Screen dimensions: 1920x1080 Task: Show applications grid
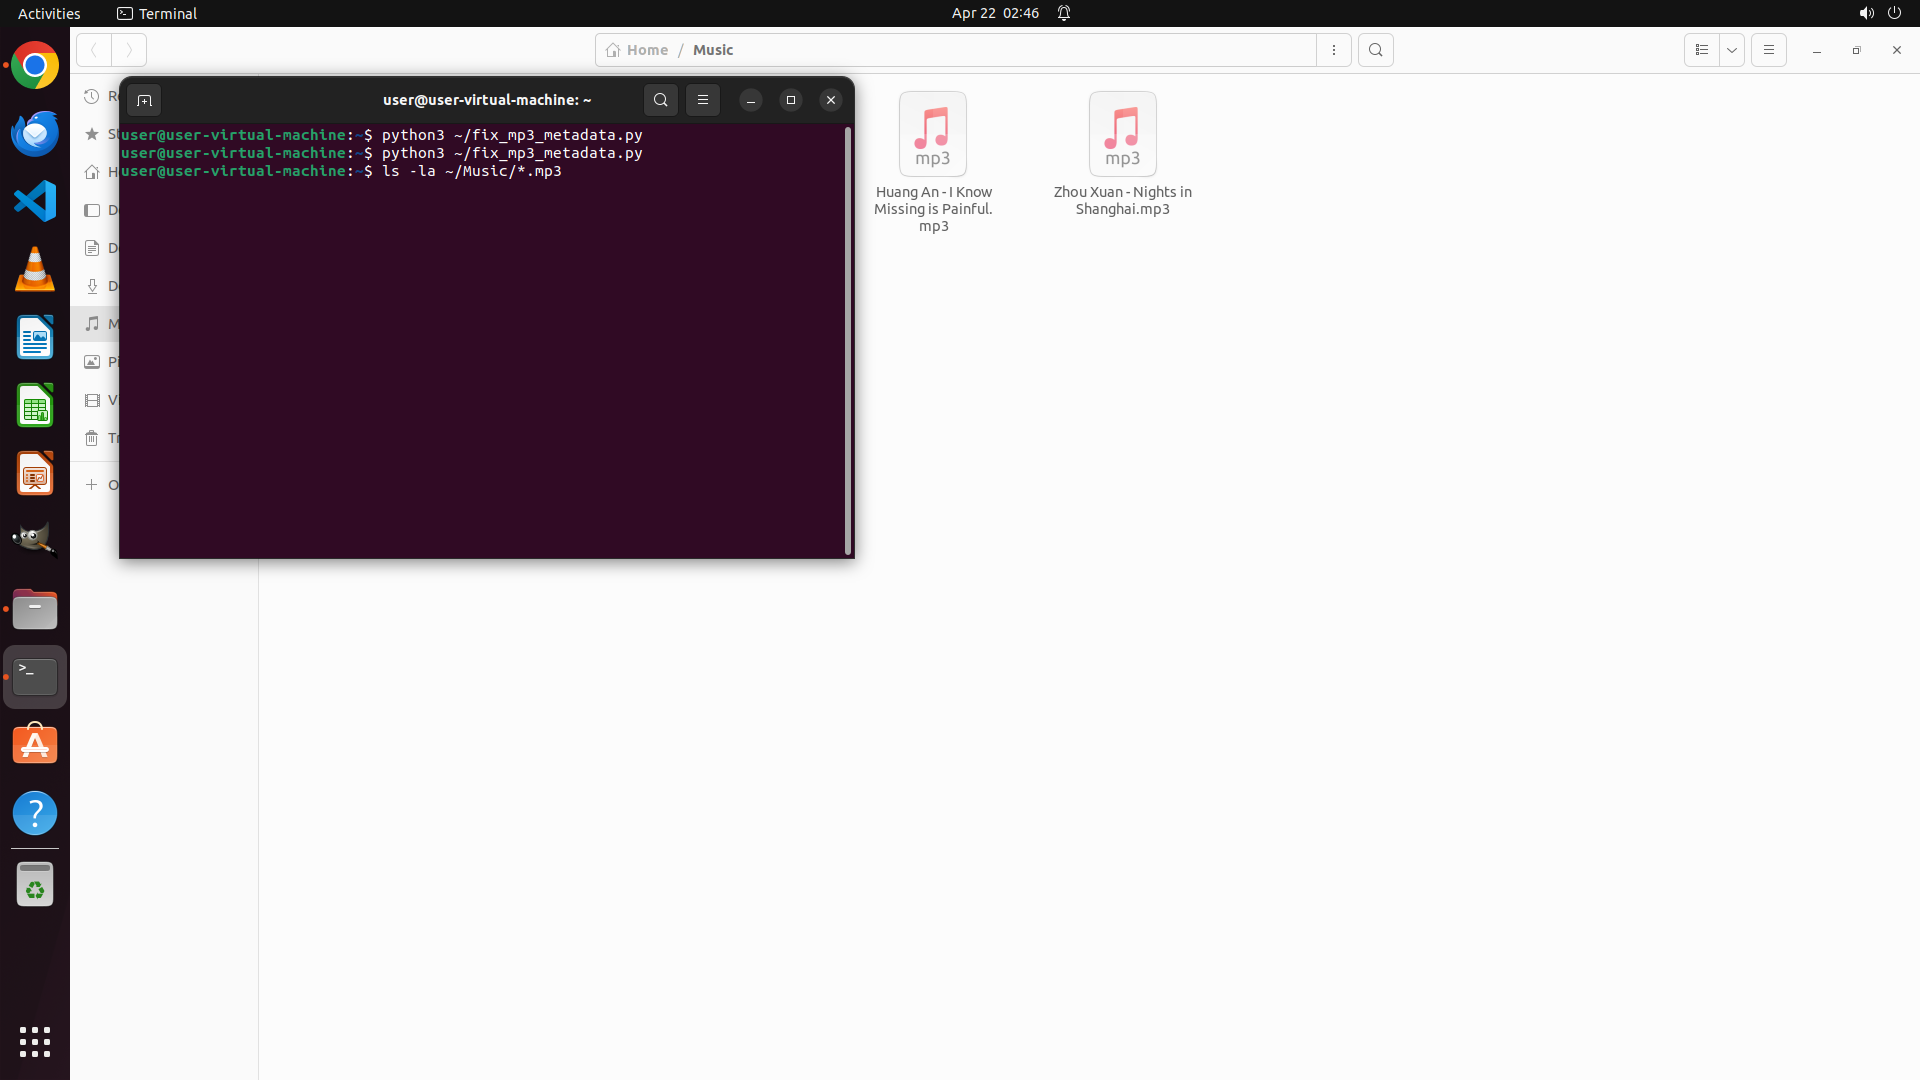35,1042
